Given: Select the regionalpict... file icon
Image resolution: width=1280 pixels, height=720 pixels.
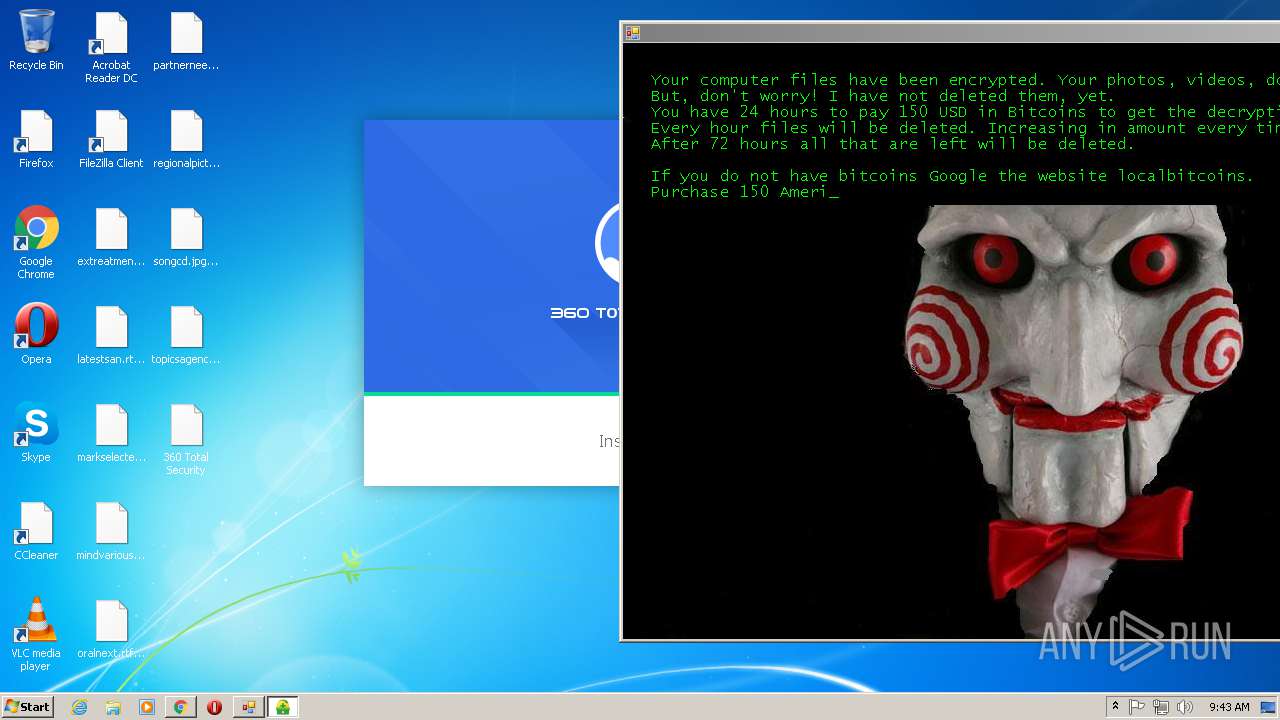Looking at the screenshot, I should pos(186,139).
